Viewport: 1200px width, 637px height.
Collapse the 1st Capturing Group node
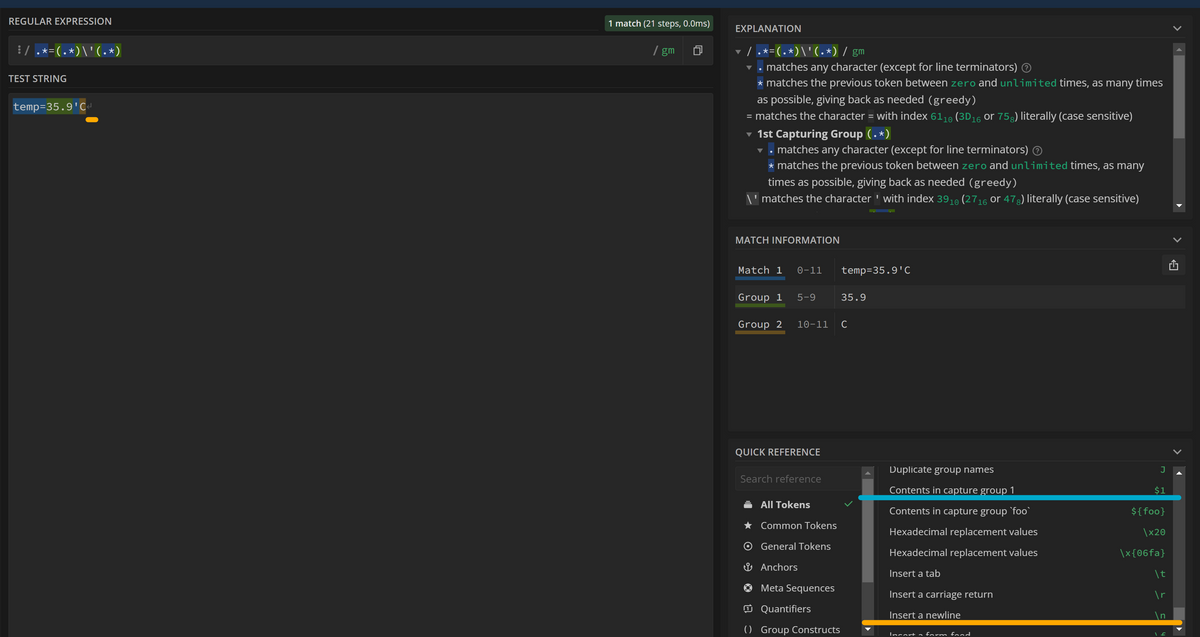tap(749, 134)
